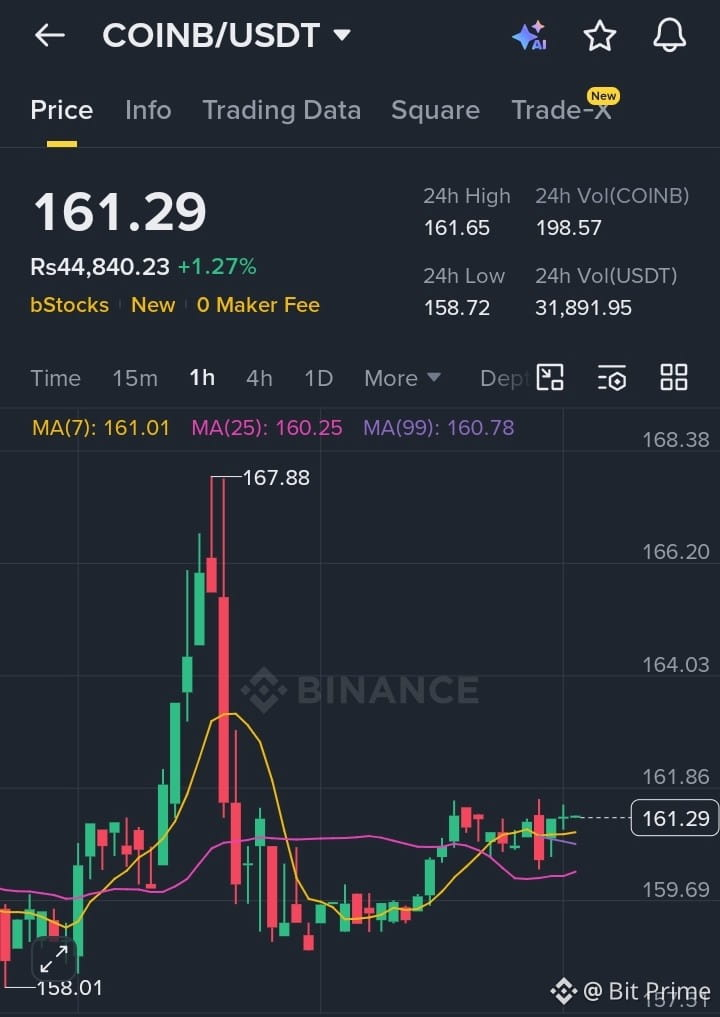Tap the 161.29 current price tag on axis
Image resolution: width=720 pixels, height=1017 pixels.
click(x=675, y=818)
